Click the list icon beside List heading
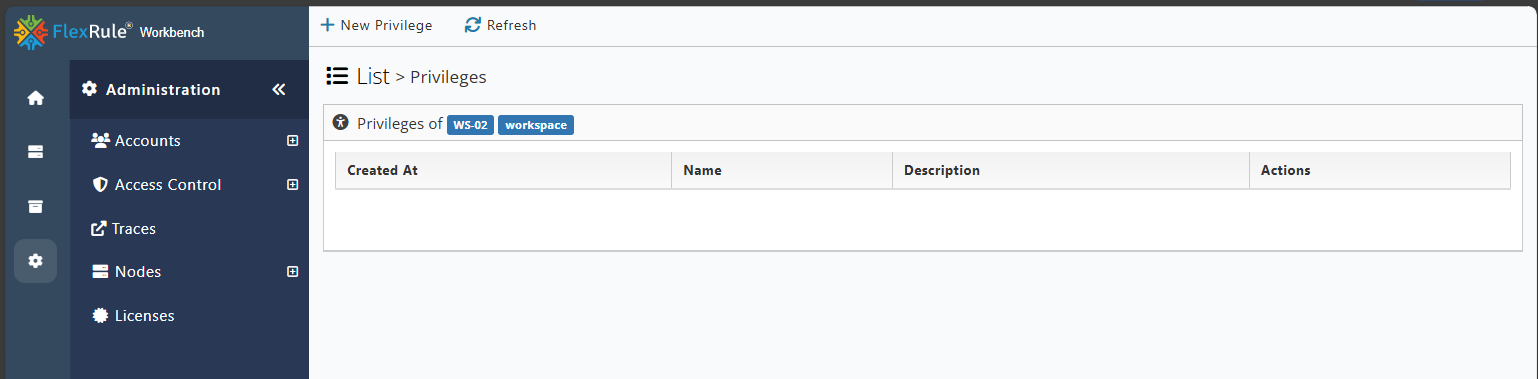The image size is (1538, 379). click(337, 75)
